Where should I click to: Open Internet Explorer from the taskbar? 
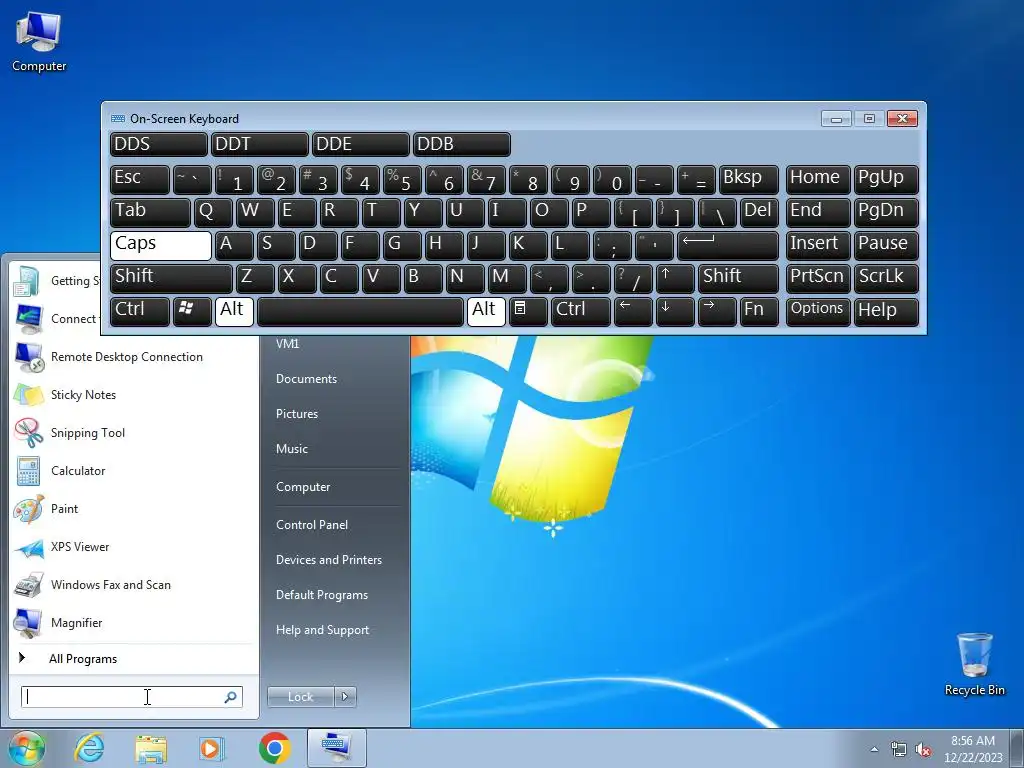point(89,748)
